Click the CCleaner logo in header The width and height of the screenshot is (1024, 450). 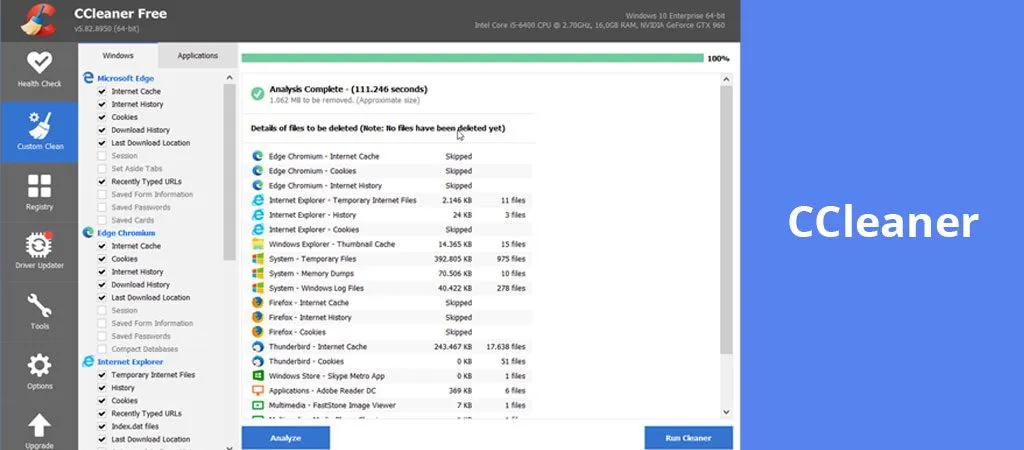point(38,20)
